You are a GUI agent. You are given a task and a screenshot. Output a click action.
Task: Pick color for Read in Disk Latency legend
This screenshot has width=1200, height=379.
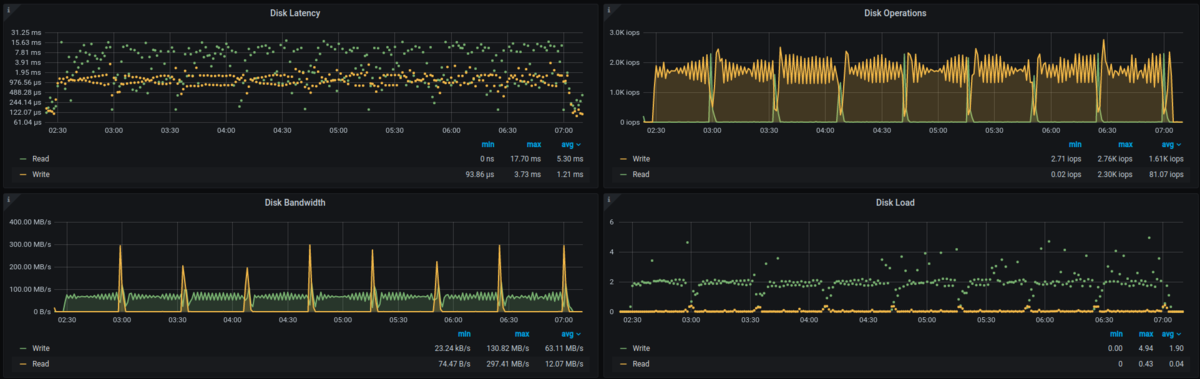(22, 158)
